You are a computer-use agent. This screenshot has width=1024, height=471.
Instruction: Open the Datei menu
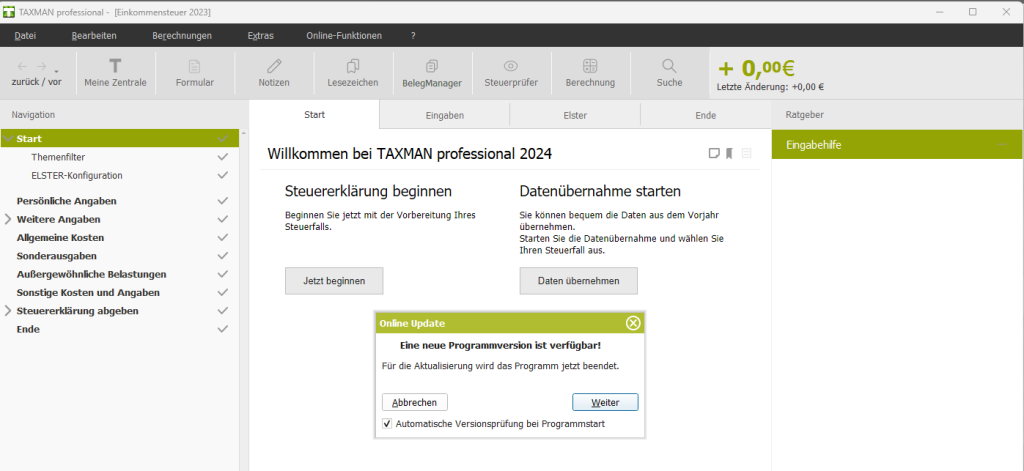pyautogui.click(x=25, y=36)
